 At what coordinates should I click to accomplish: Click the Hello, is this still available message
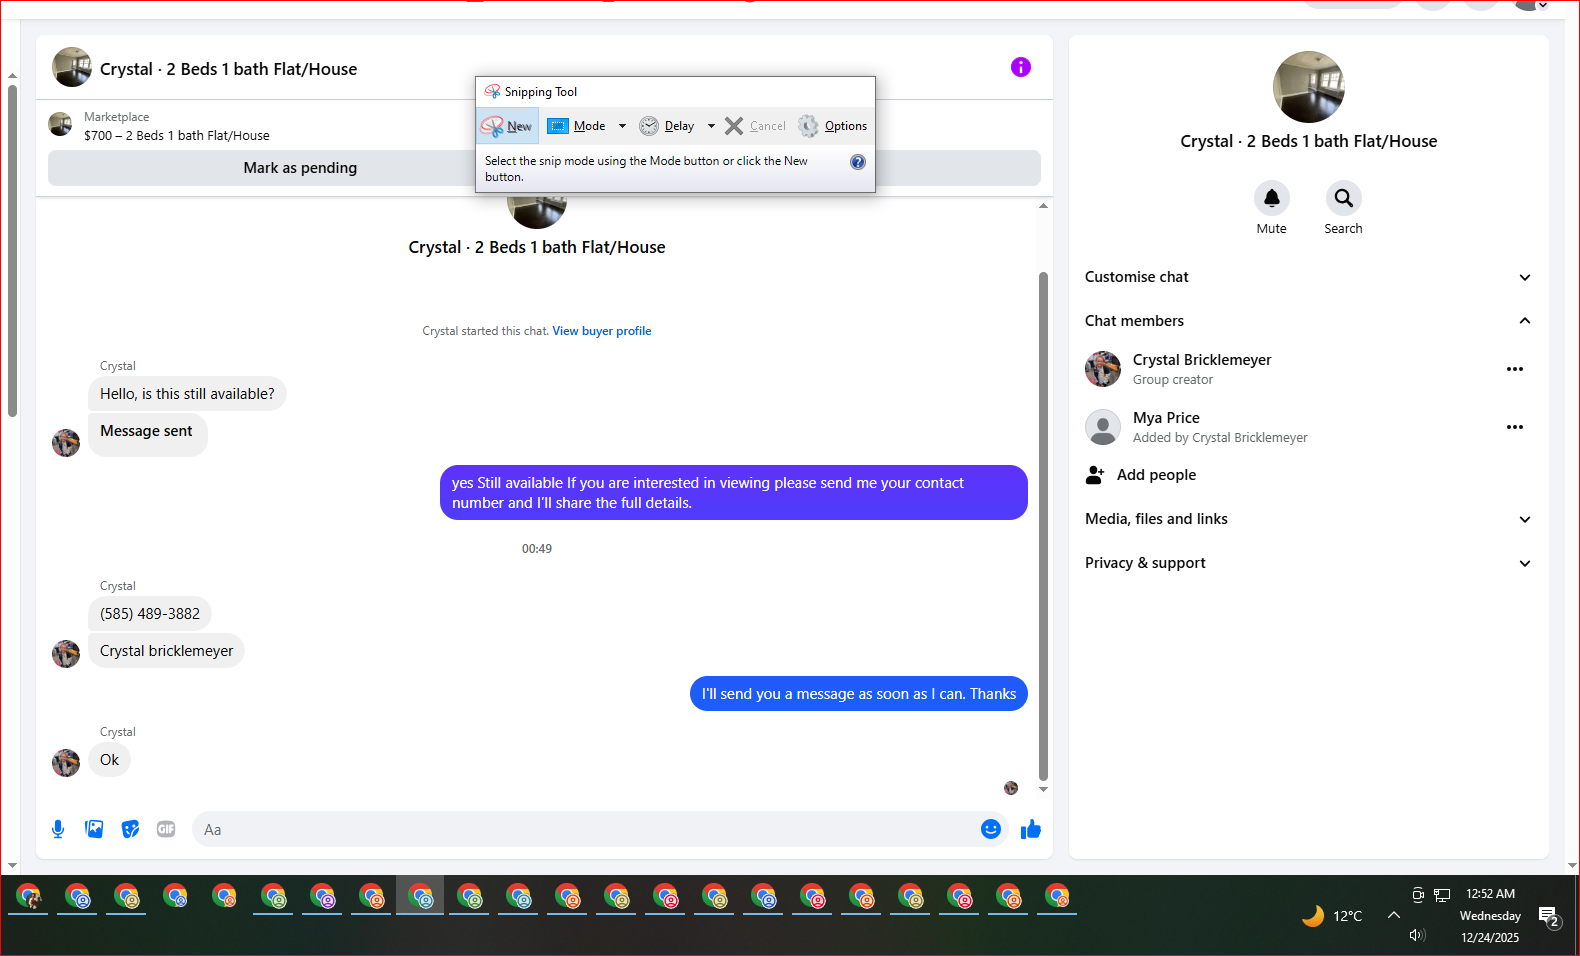[187, 394]
